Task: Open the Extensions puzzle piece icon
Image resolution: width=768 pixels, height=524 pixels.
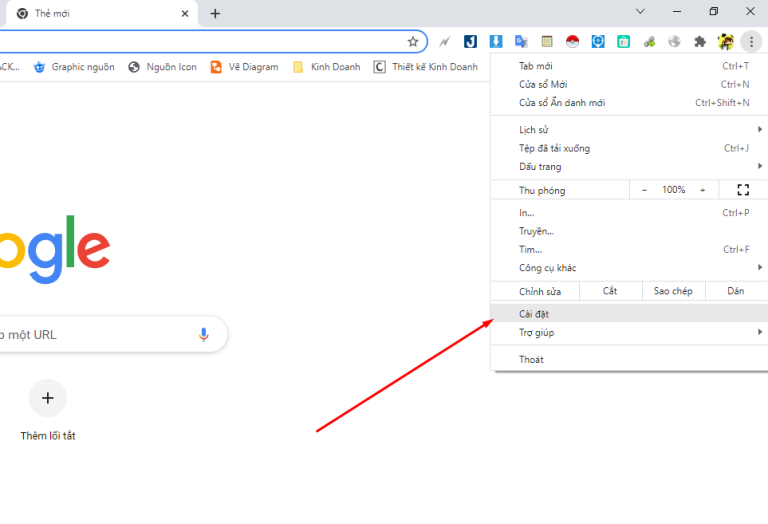Action: [x=700, y=42]
